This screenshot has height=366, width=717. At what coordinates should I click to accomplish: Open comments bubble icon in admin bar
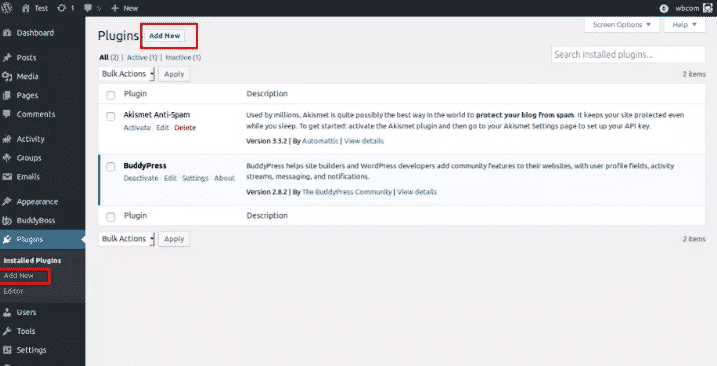pos(88,8)
